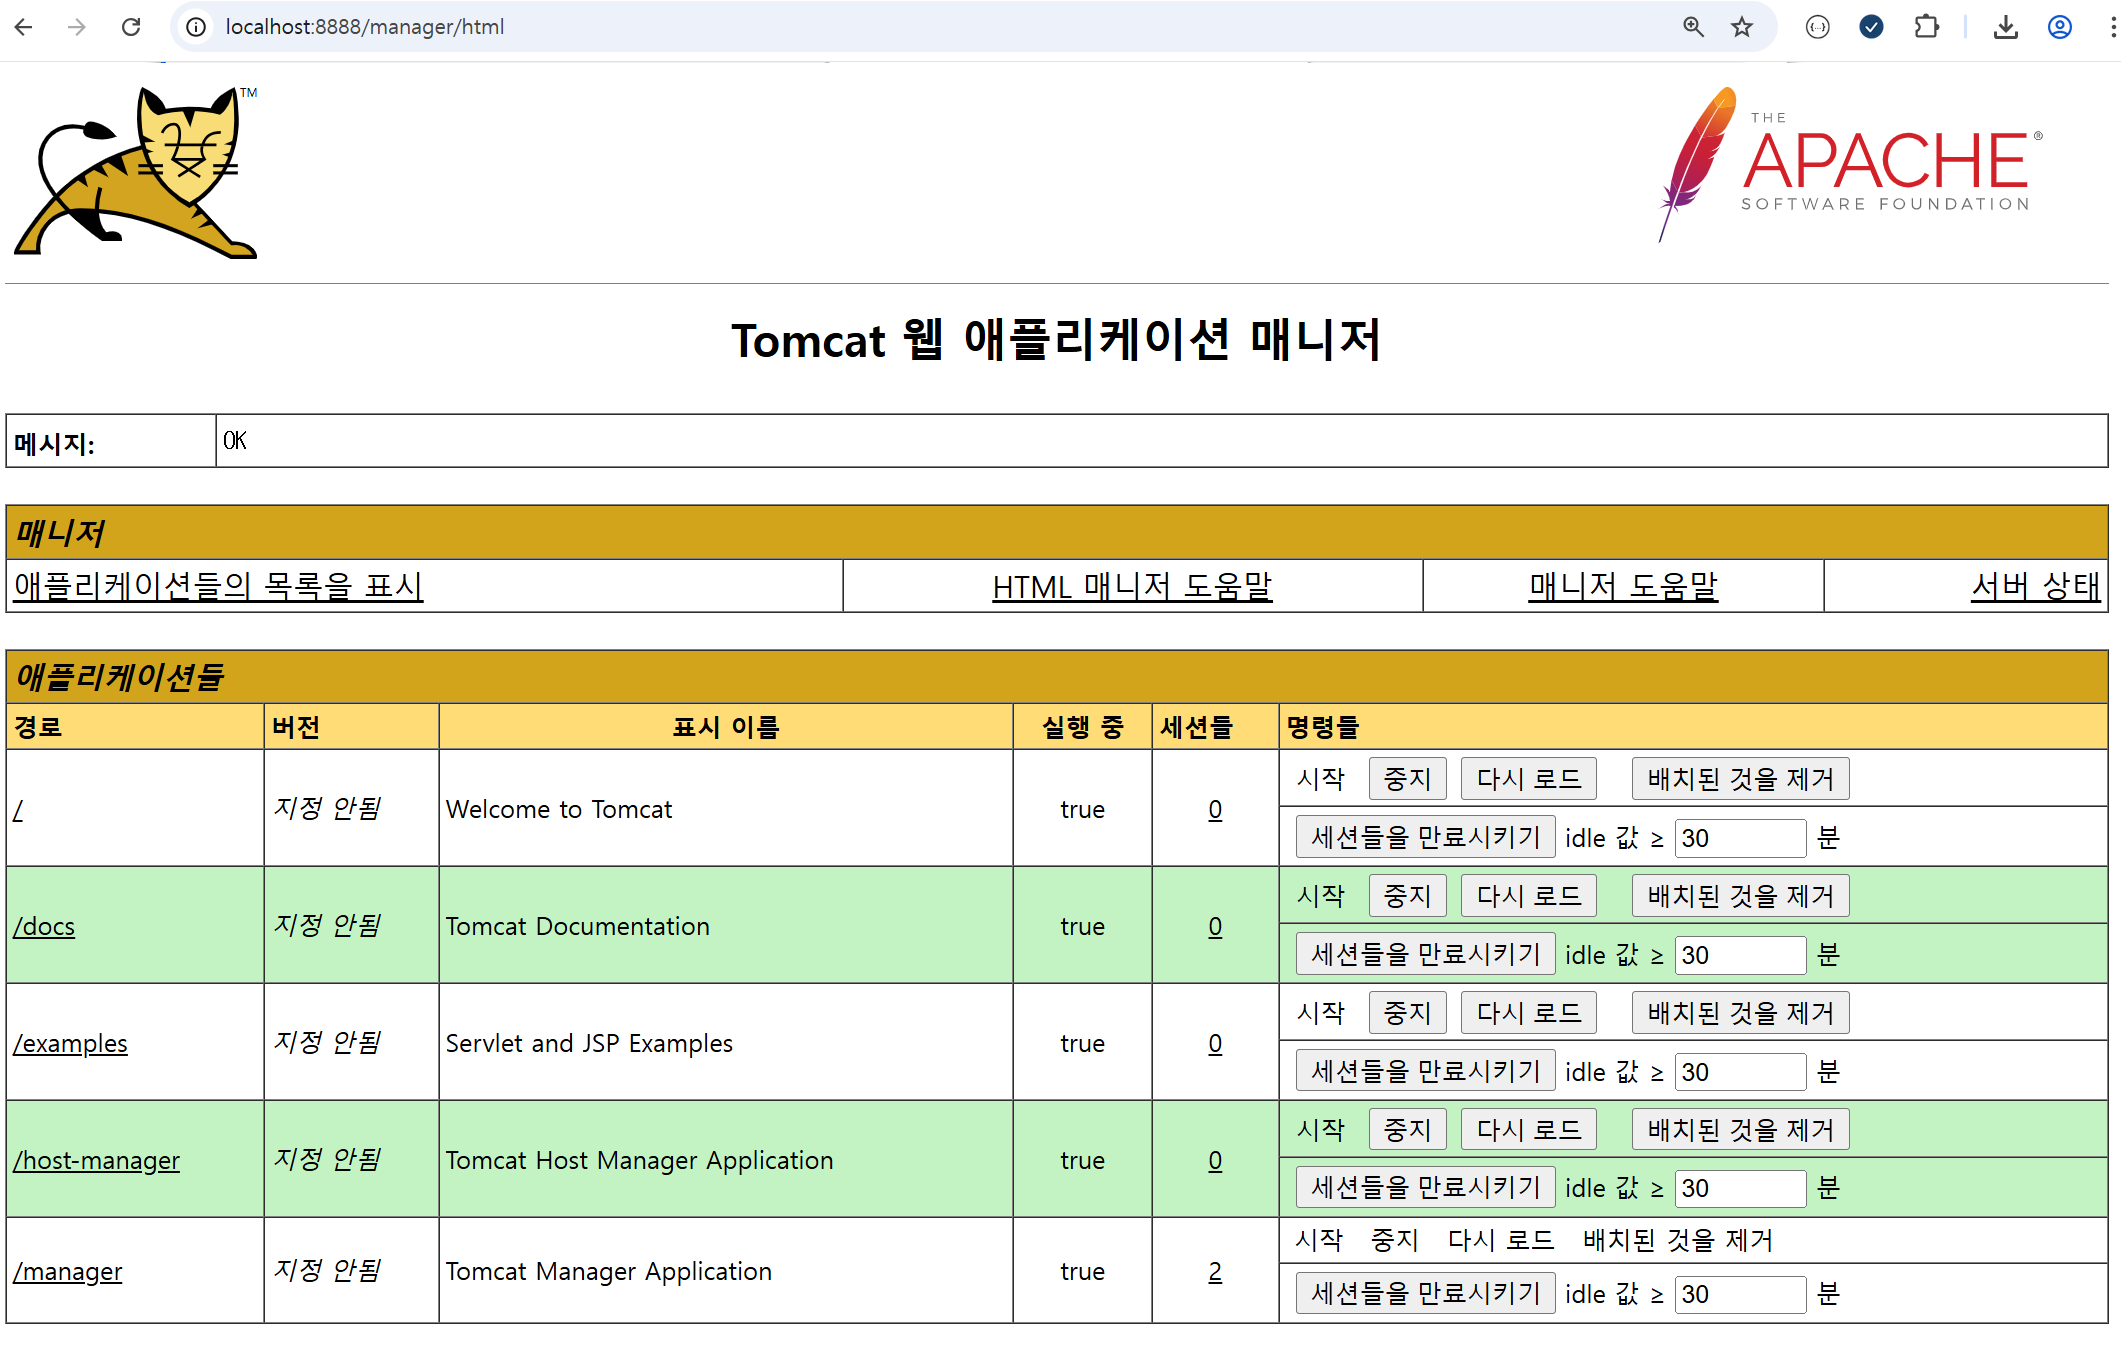Image resolution: width=2121 pixels, height=1346 pixels.
Task: Open the downloads icon in toolbar
Action: pos(2005,27)
